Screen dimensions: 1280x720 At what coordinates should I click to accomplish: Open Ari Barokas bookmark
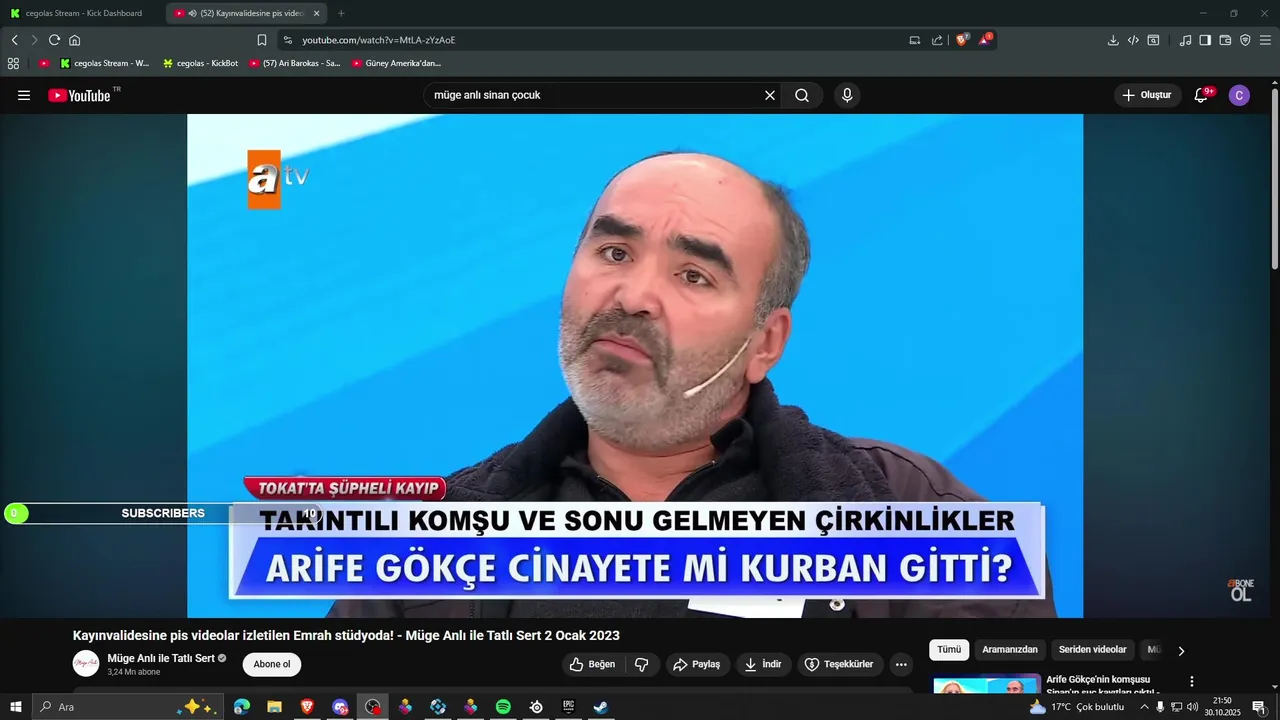[x=294, y=63]
